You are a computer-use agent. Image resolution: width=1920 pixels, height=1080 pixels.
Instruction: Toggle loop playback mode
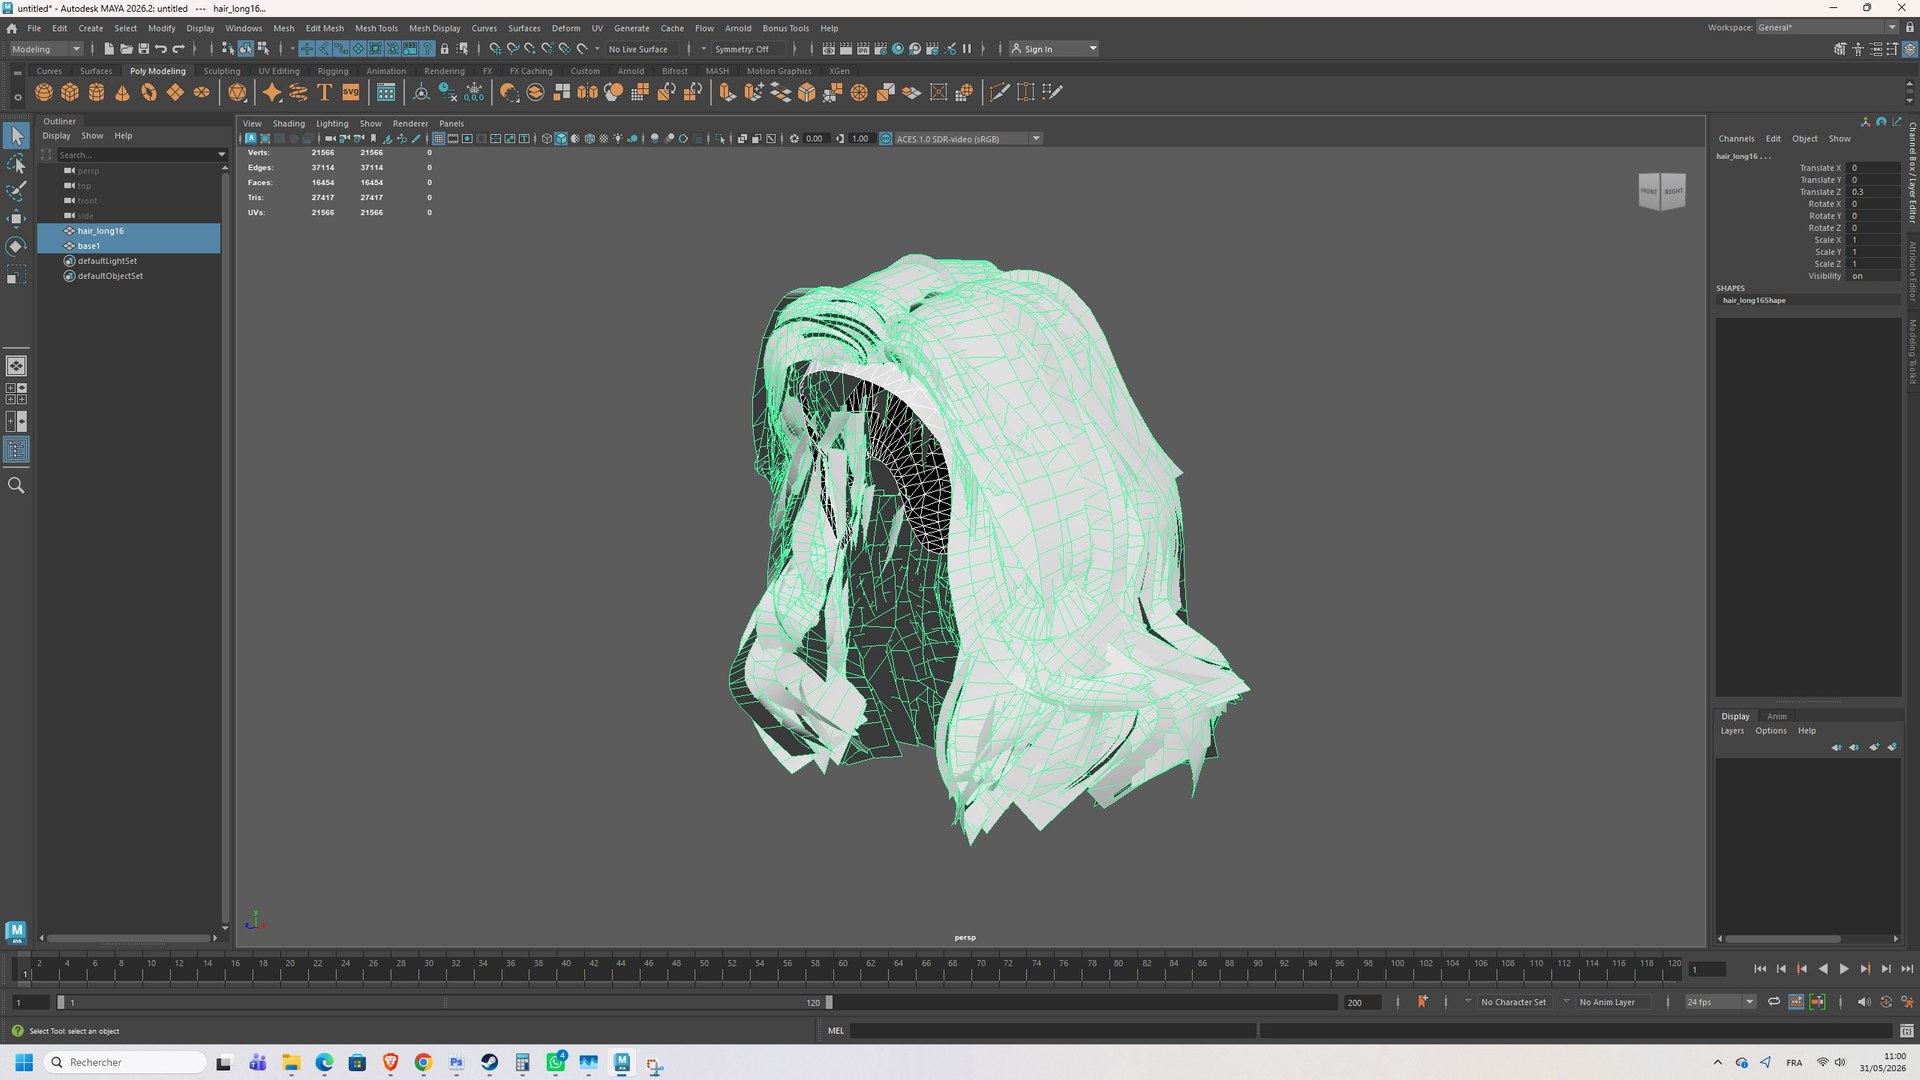point(1774,1002)
